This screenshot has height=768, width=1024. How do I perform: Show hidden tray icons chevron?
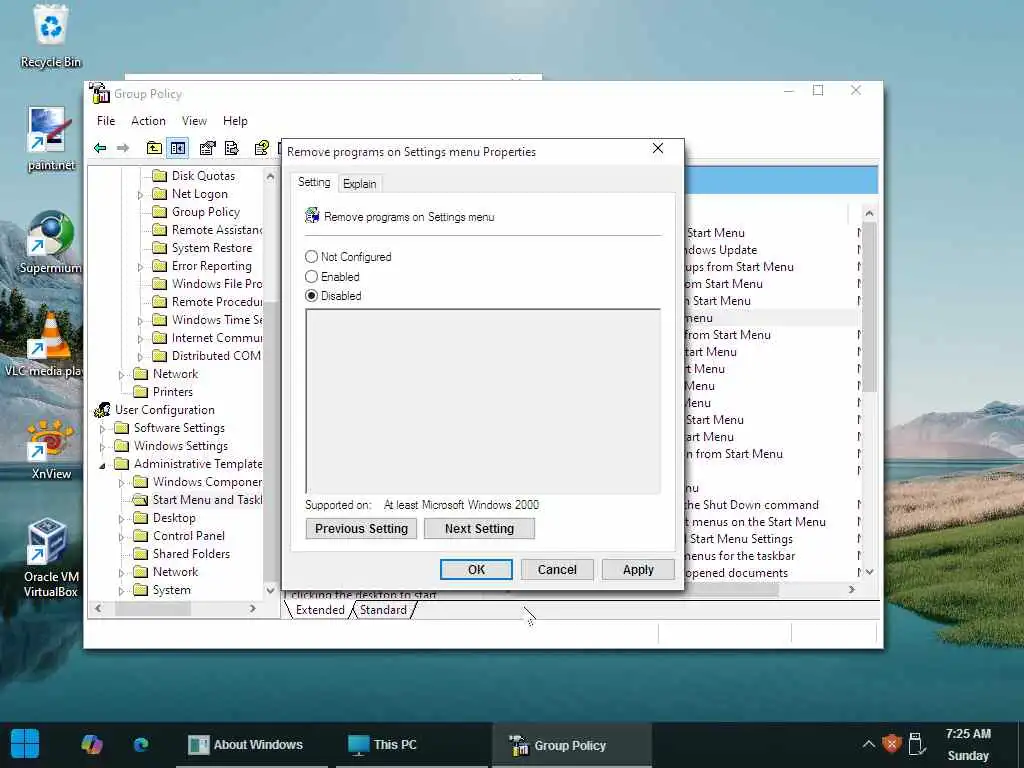pos(868,744)
